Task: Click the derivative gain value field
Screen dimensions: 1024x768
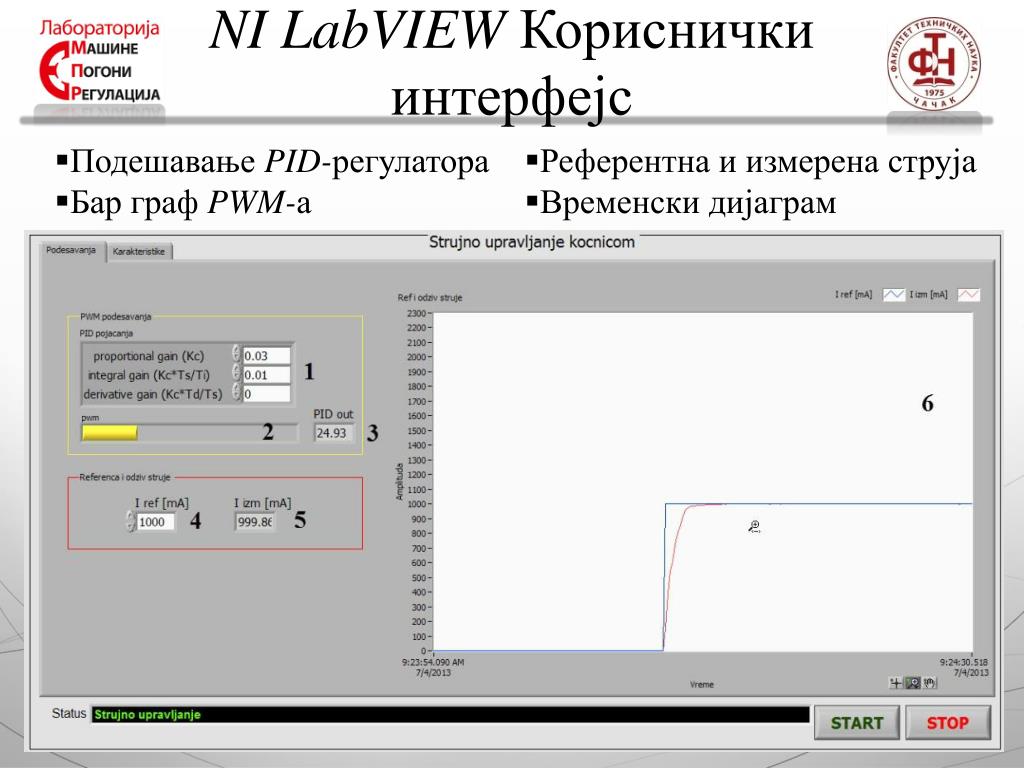Action: coord(266,394)
